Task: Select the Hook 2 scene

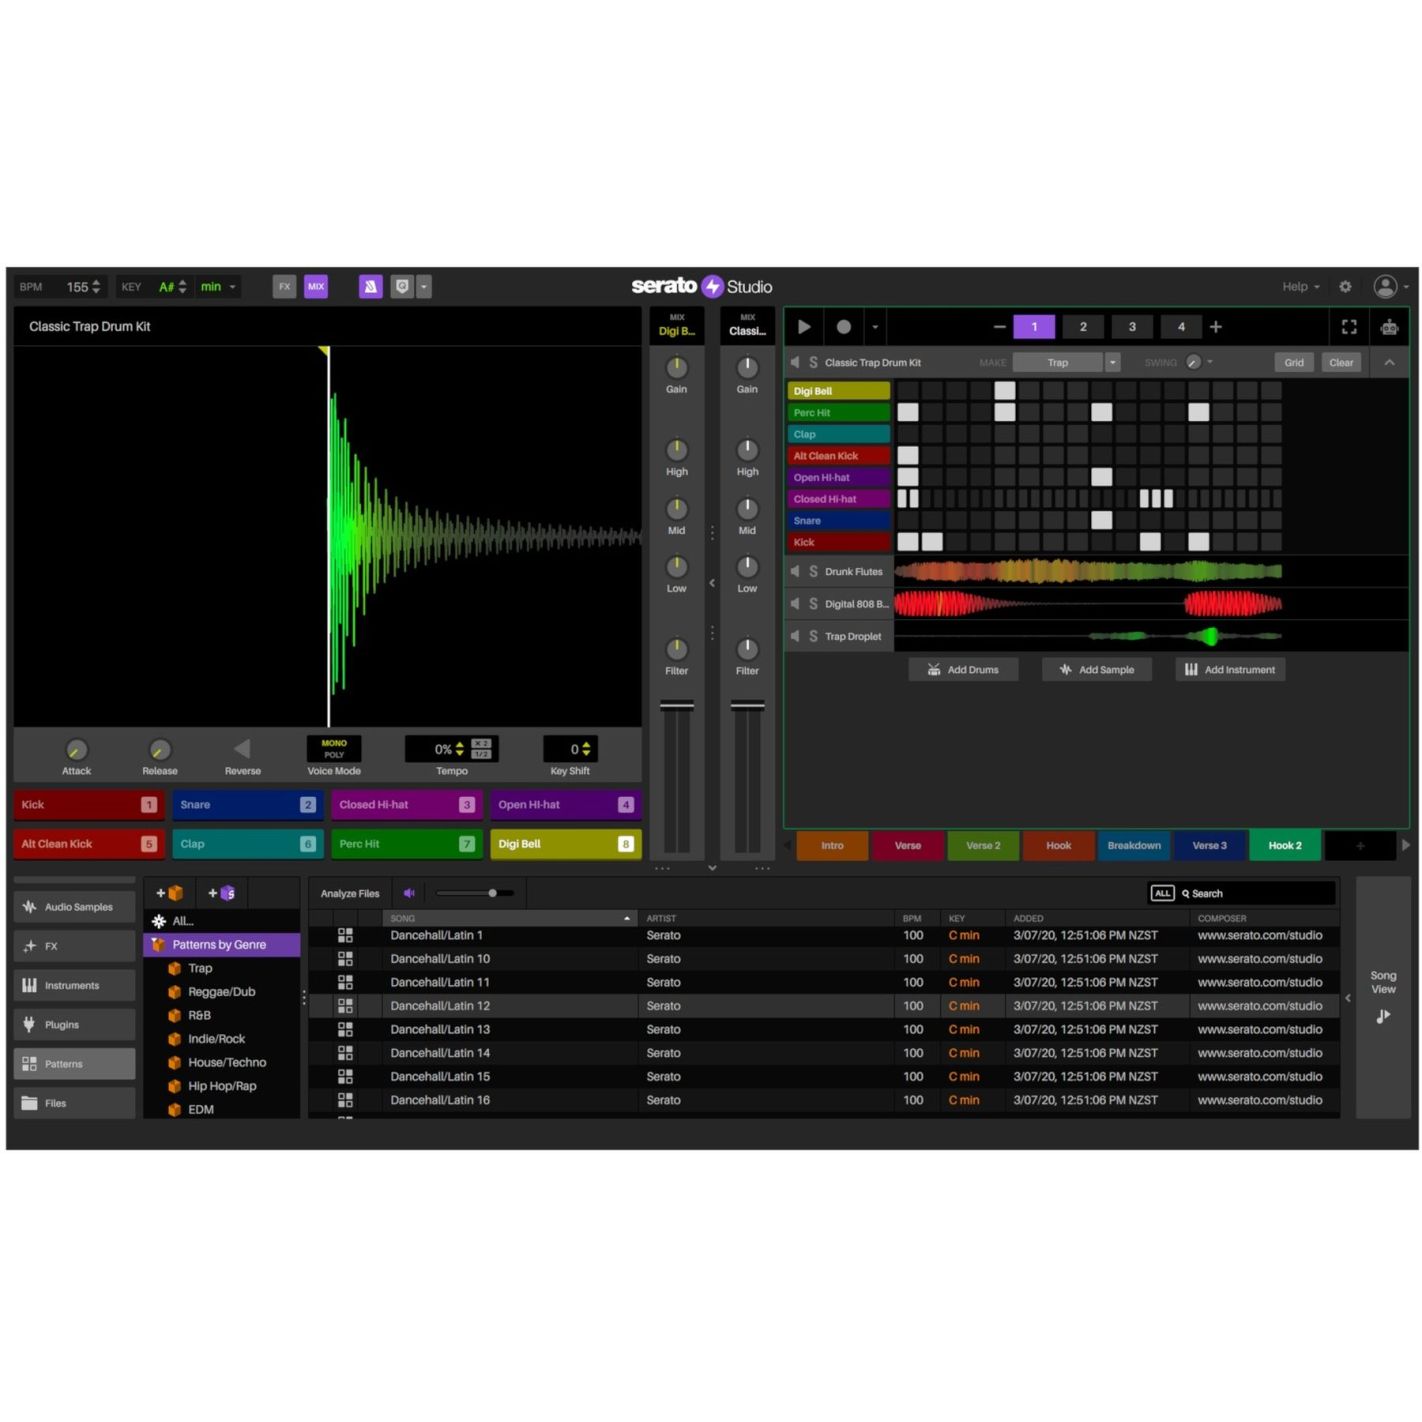Action: point(1285,845)
